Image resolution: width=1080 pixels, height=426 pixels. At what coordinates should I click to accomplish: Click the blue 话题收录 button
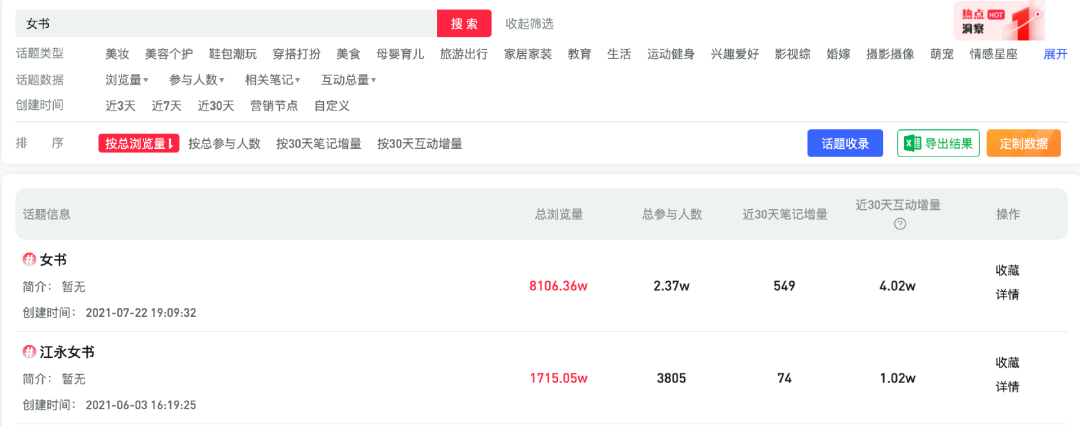tap(845, 144)
